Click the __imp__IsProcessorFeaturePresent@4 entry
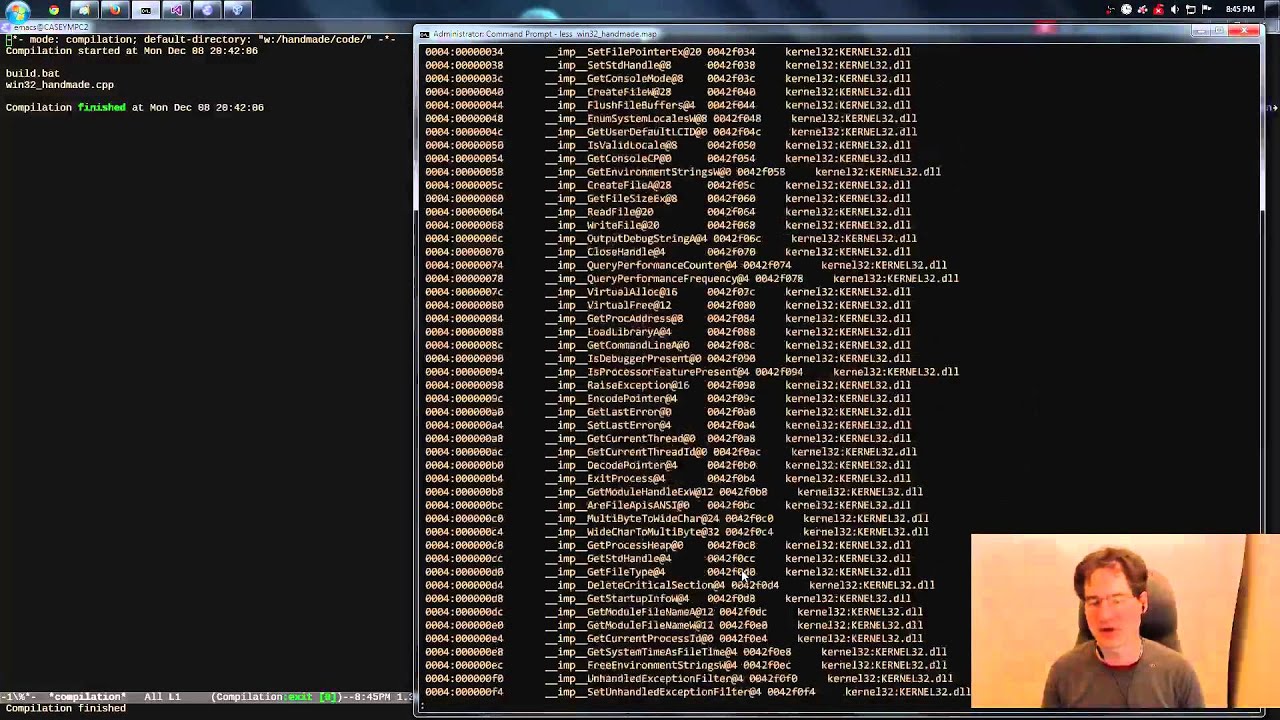This screenshot has height=720, width=1280. pyautogui.click(x=647, y=371)
